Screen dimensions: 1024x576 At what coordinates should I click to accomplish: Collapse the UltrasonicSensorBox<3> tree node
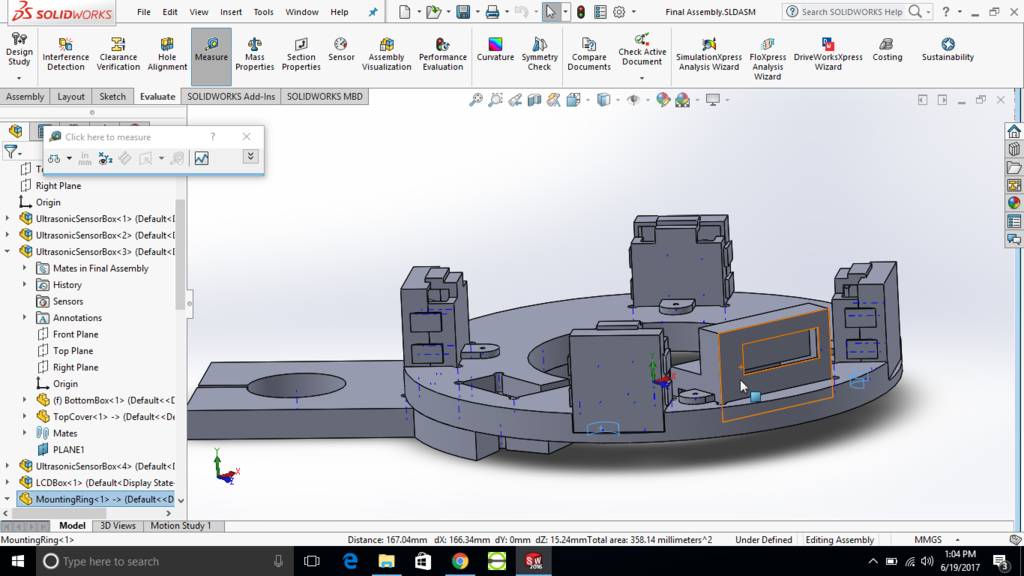coord(8,252)
